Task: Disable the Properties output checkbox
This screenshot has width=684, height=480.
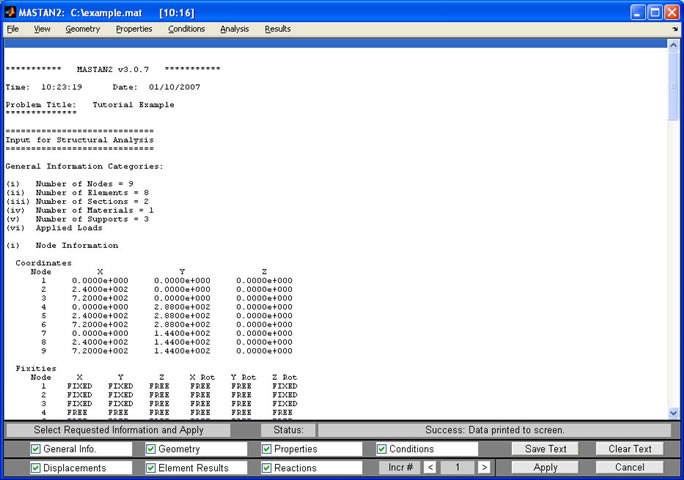Action: click(x=267, y=449)
